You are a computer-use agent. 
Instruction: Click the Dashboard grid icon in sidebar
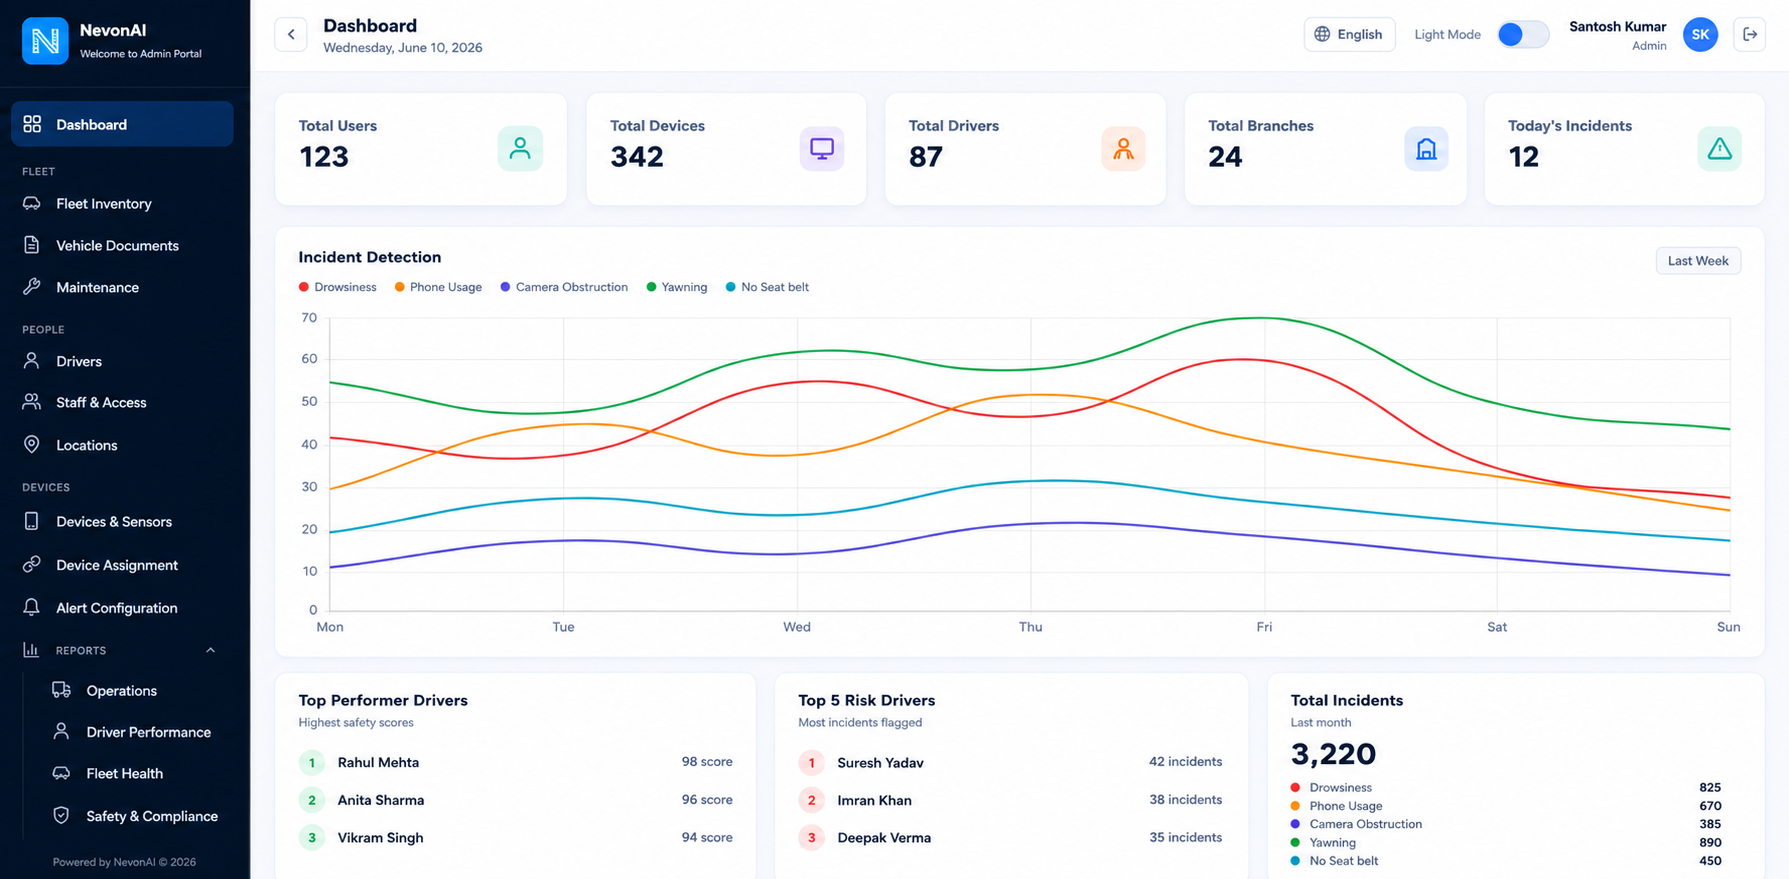pos(32,124)
